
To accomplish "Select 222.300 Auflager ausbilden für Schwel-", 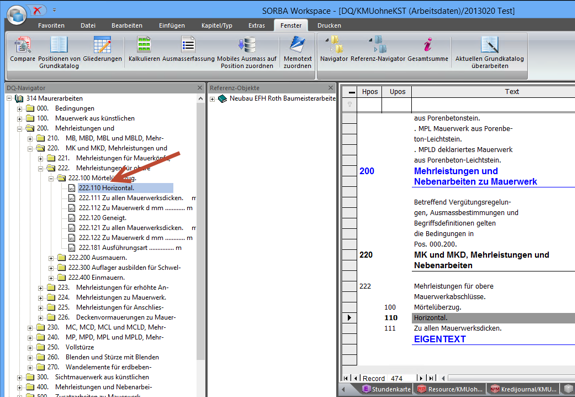I will 125,268.
